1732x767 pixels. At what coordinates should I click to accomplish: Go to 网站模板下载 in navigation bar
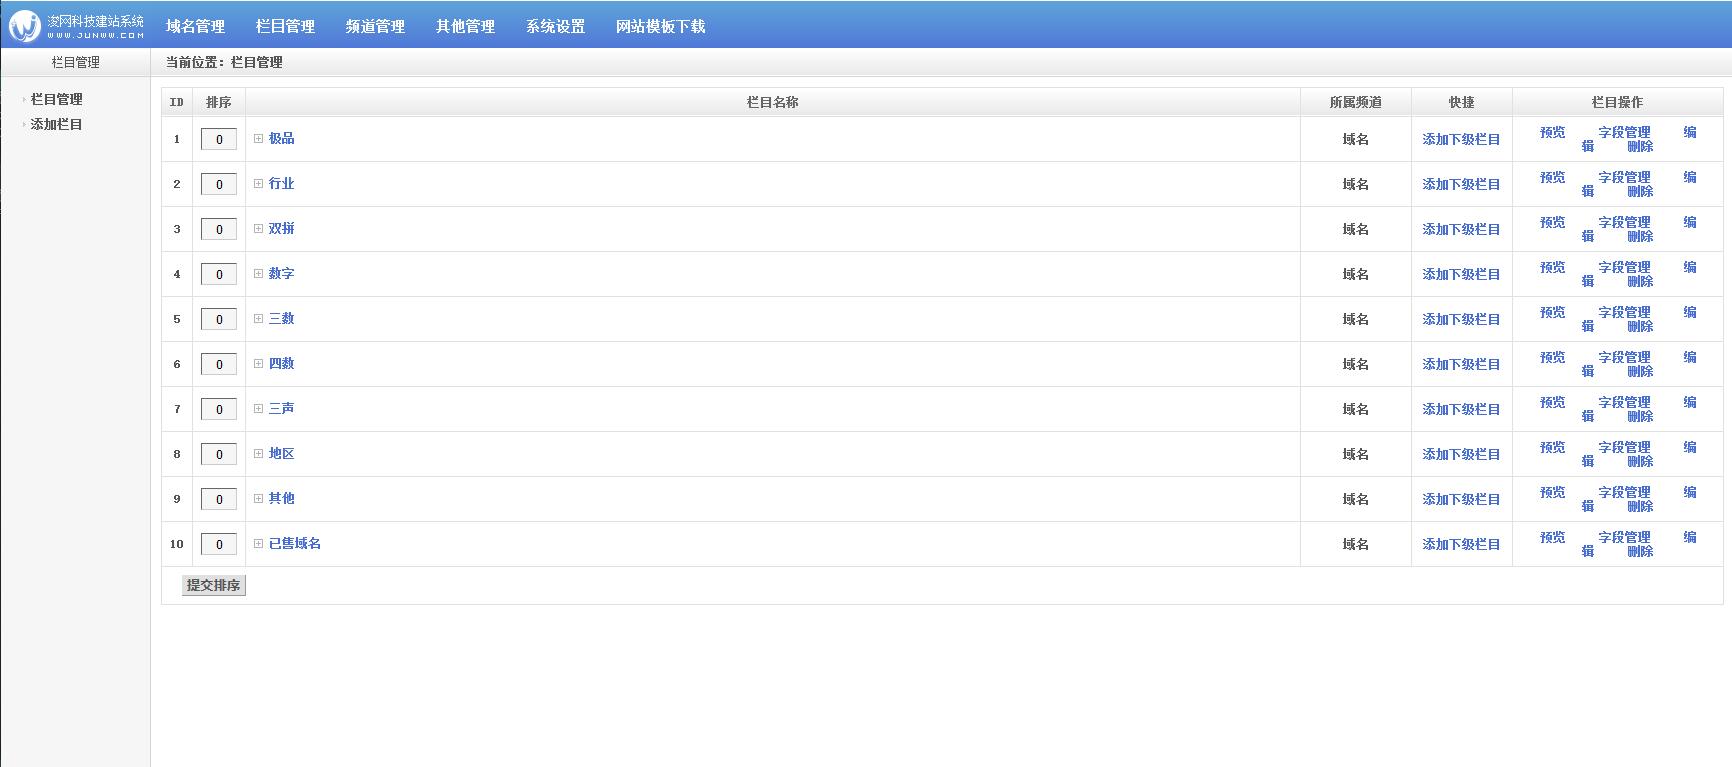pyautogui.click(x=660, y=27)
